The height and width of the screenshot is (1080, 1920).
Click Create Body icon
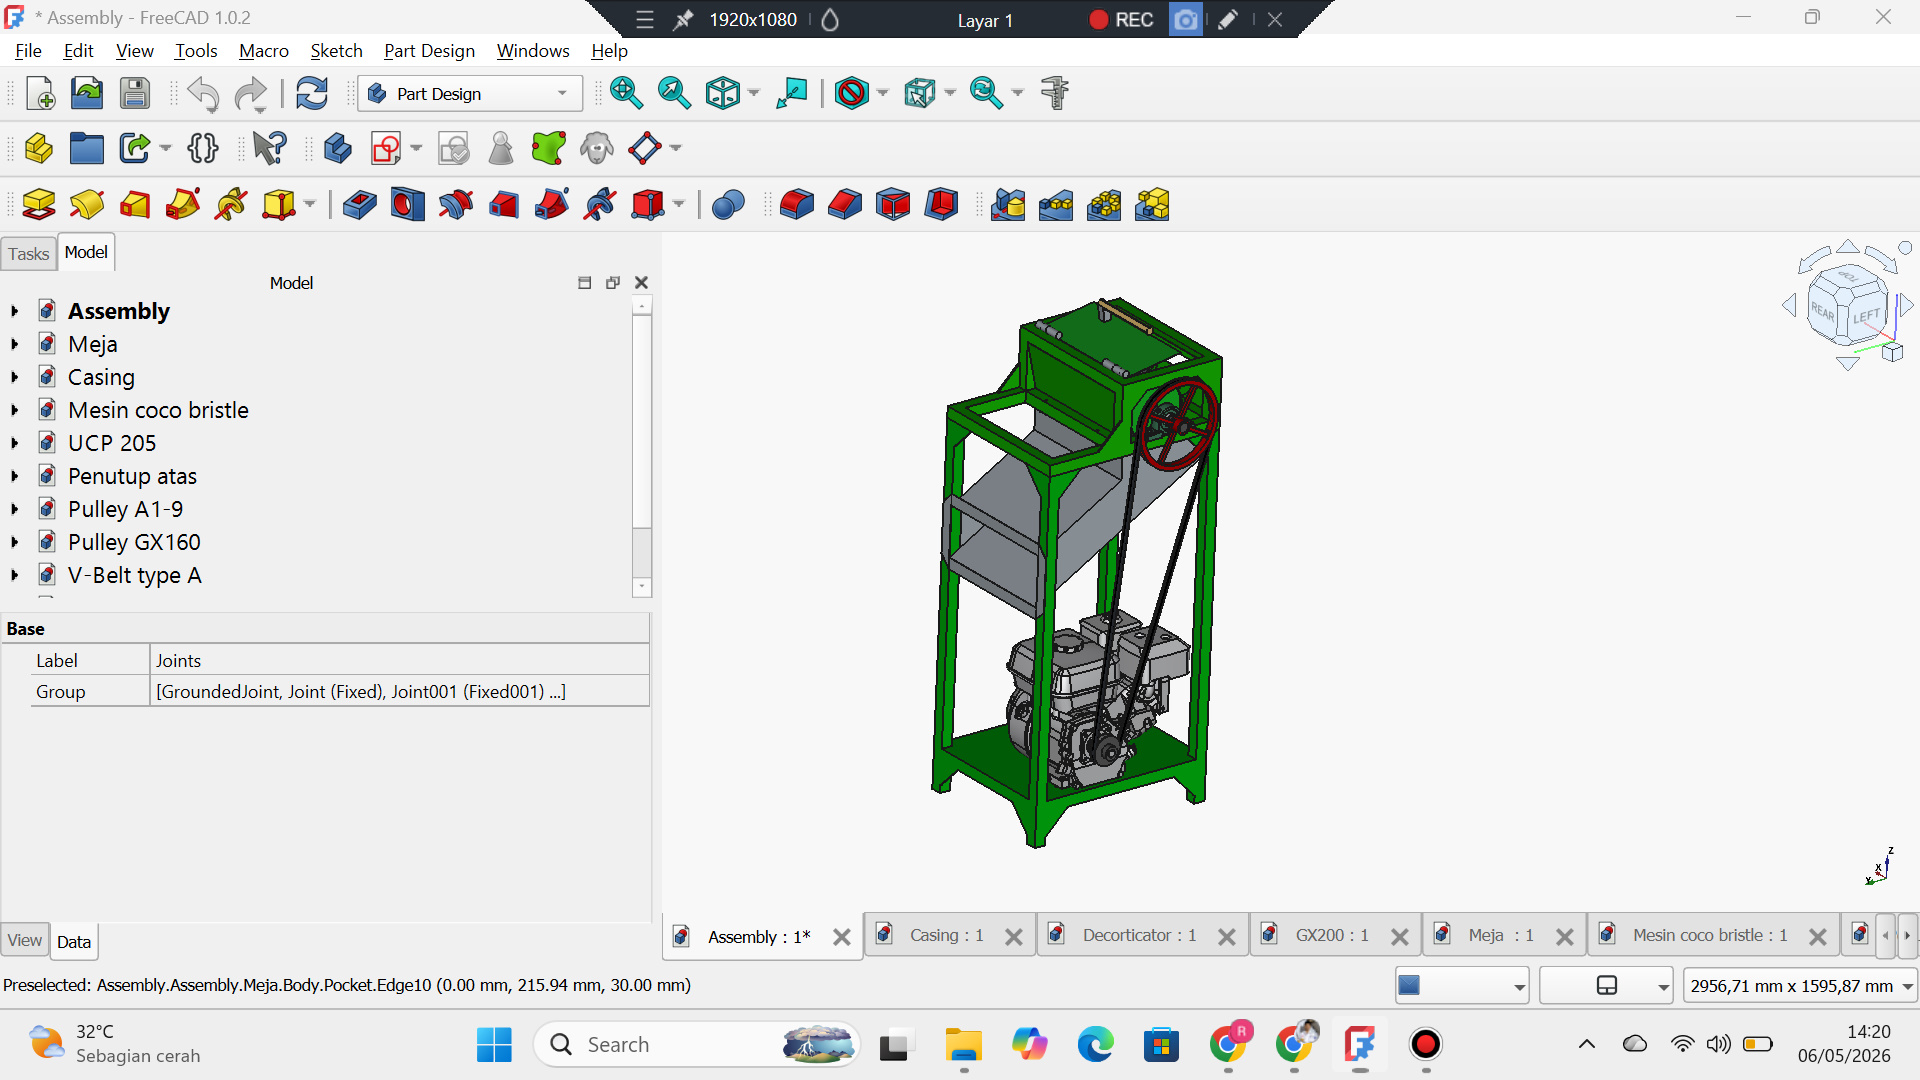(338, 148)
